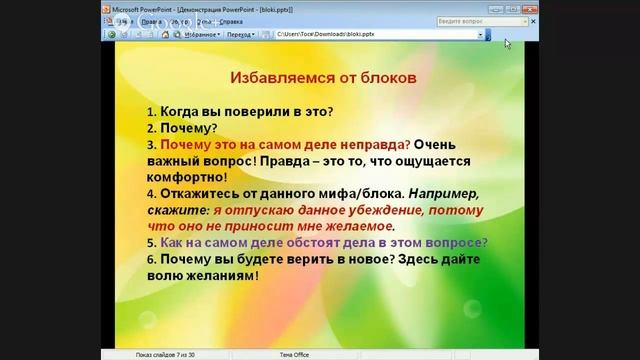Click item 2 text Почему?
This screenshot has height=360, width=640.
[x=189, y=128]
